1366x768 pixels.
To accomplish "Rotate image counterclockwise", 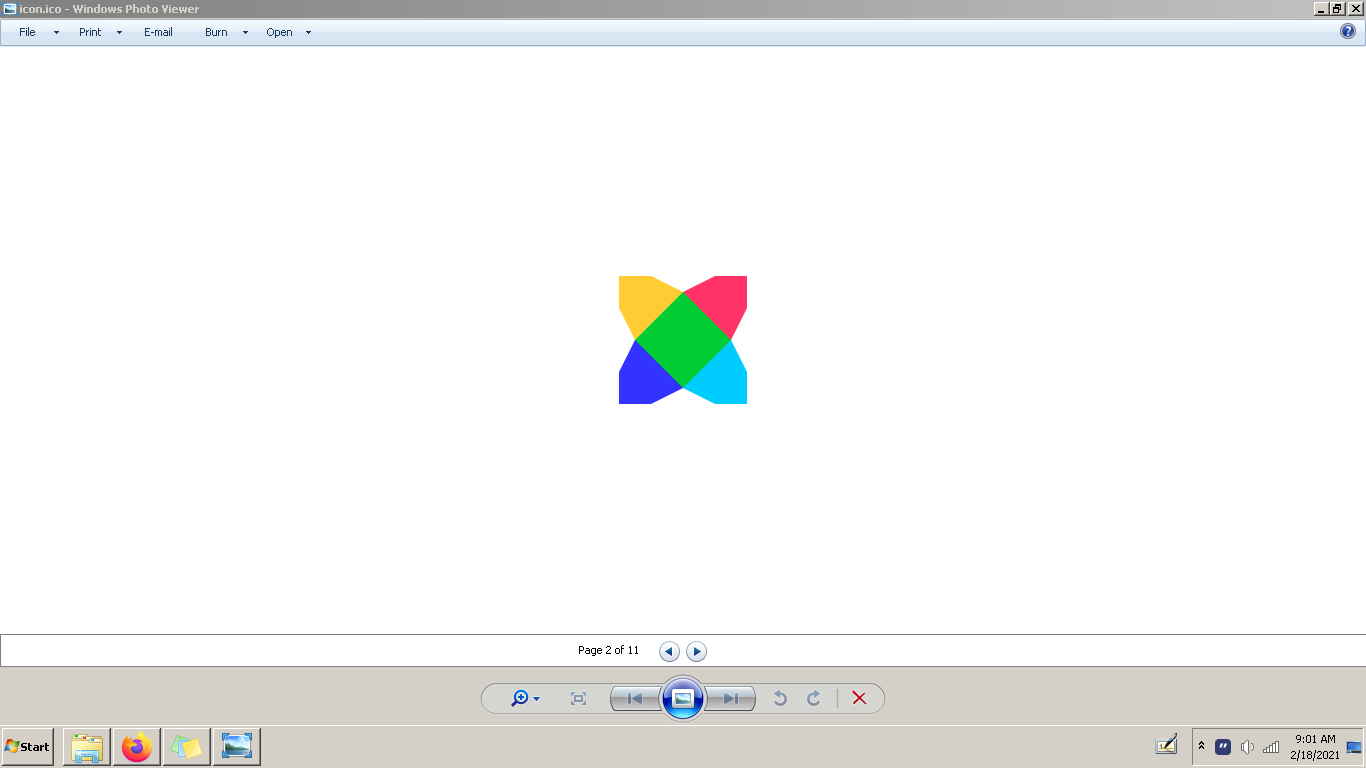I will pos(780,698).
